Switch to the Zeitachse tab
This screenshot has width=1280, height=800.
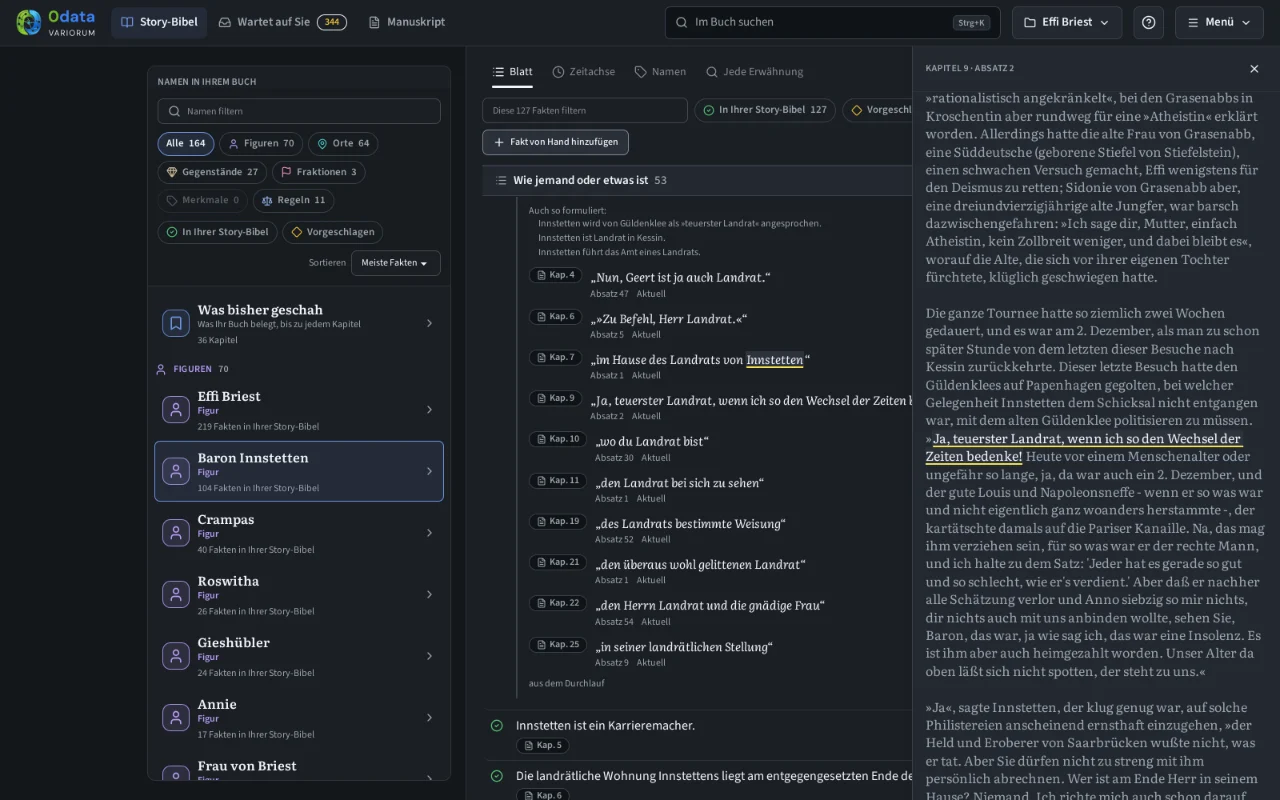point(584,72)
